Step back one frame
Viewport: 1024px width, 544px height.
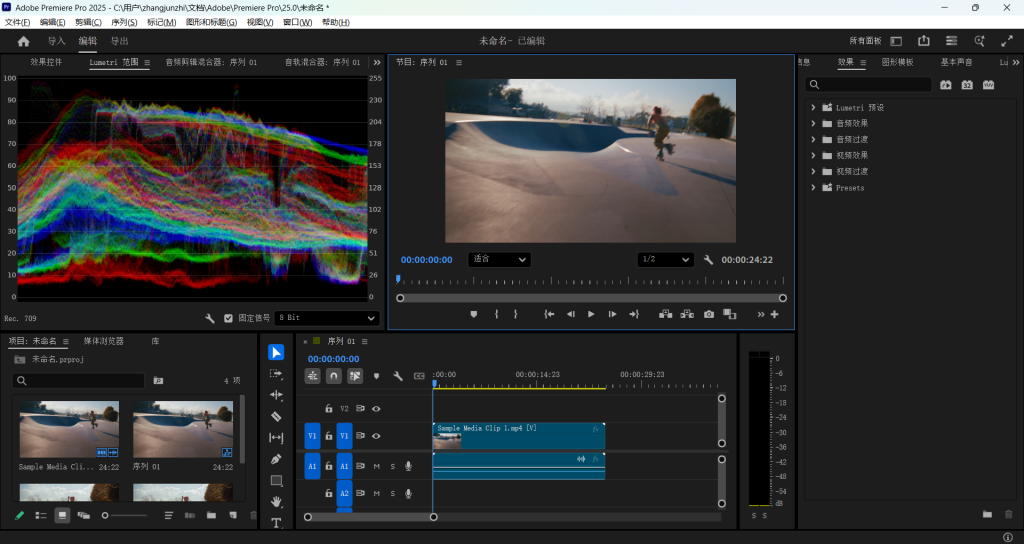(x=571, y=314)
